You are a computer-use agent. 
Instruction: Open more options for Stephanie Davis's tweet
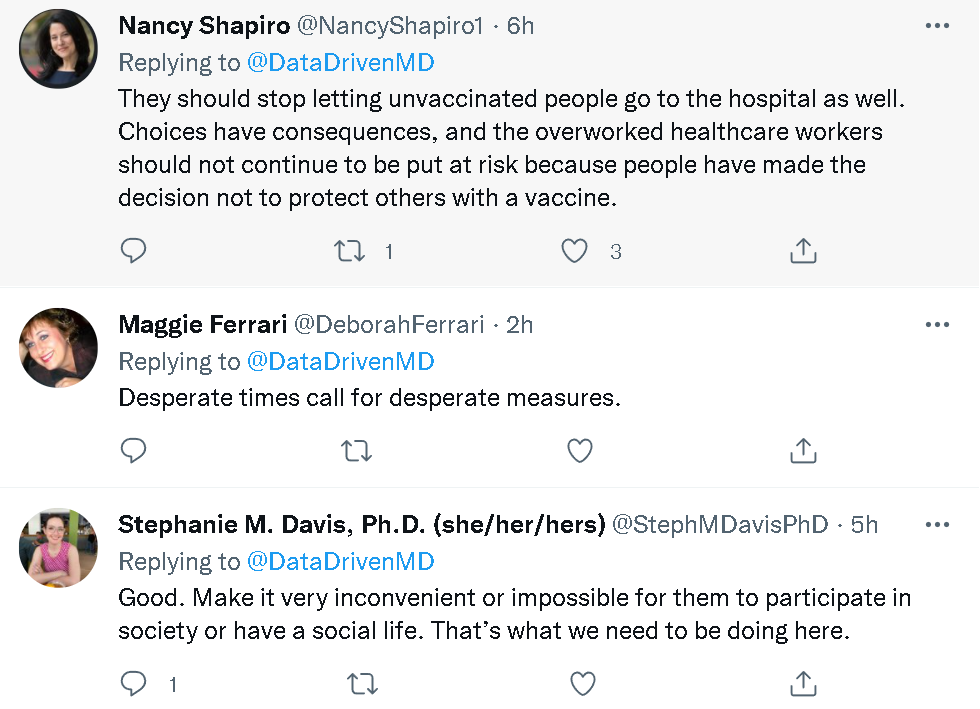pyautogui.click(x=937, y=525)
